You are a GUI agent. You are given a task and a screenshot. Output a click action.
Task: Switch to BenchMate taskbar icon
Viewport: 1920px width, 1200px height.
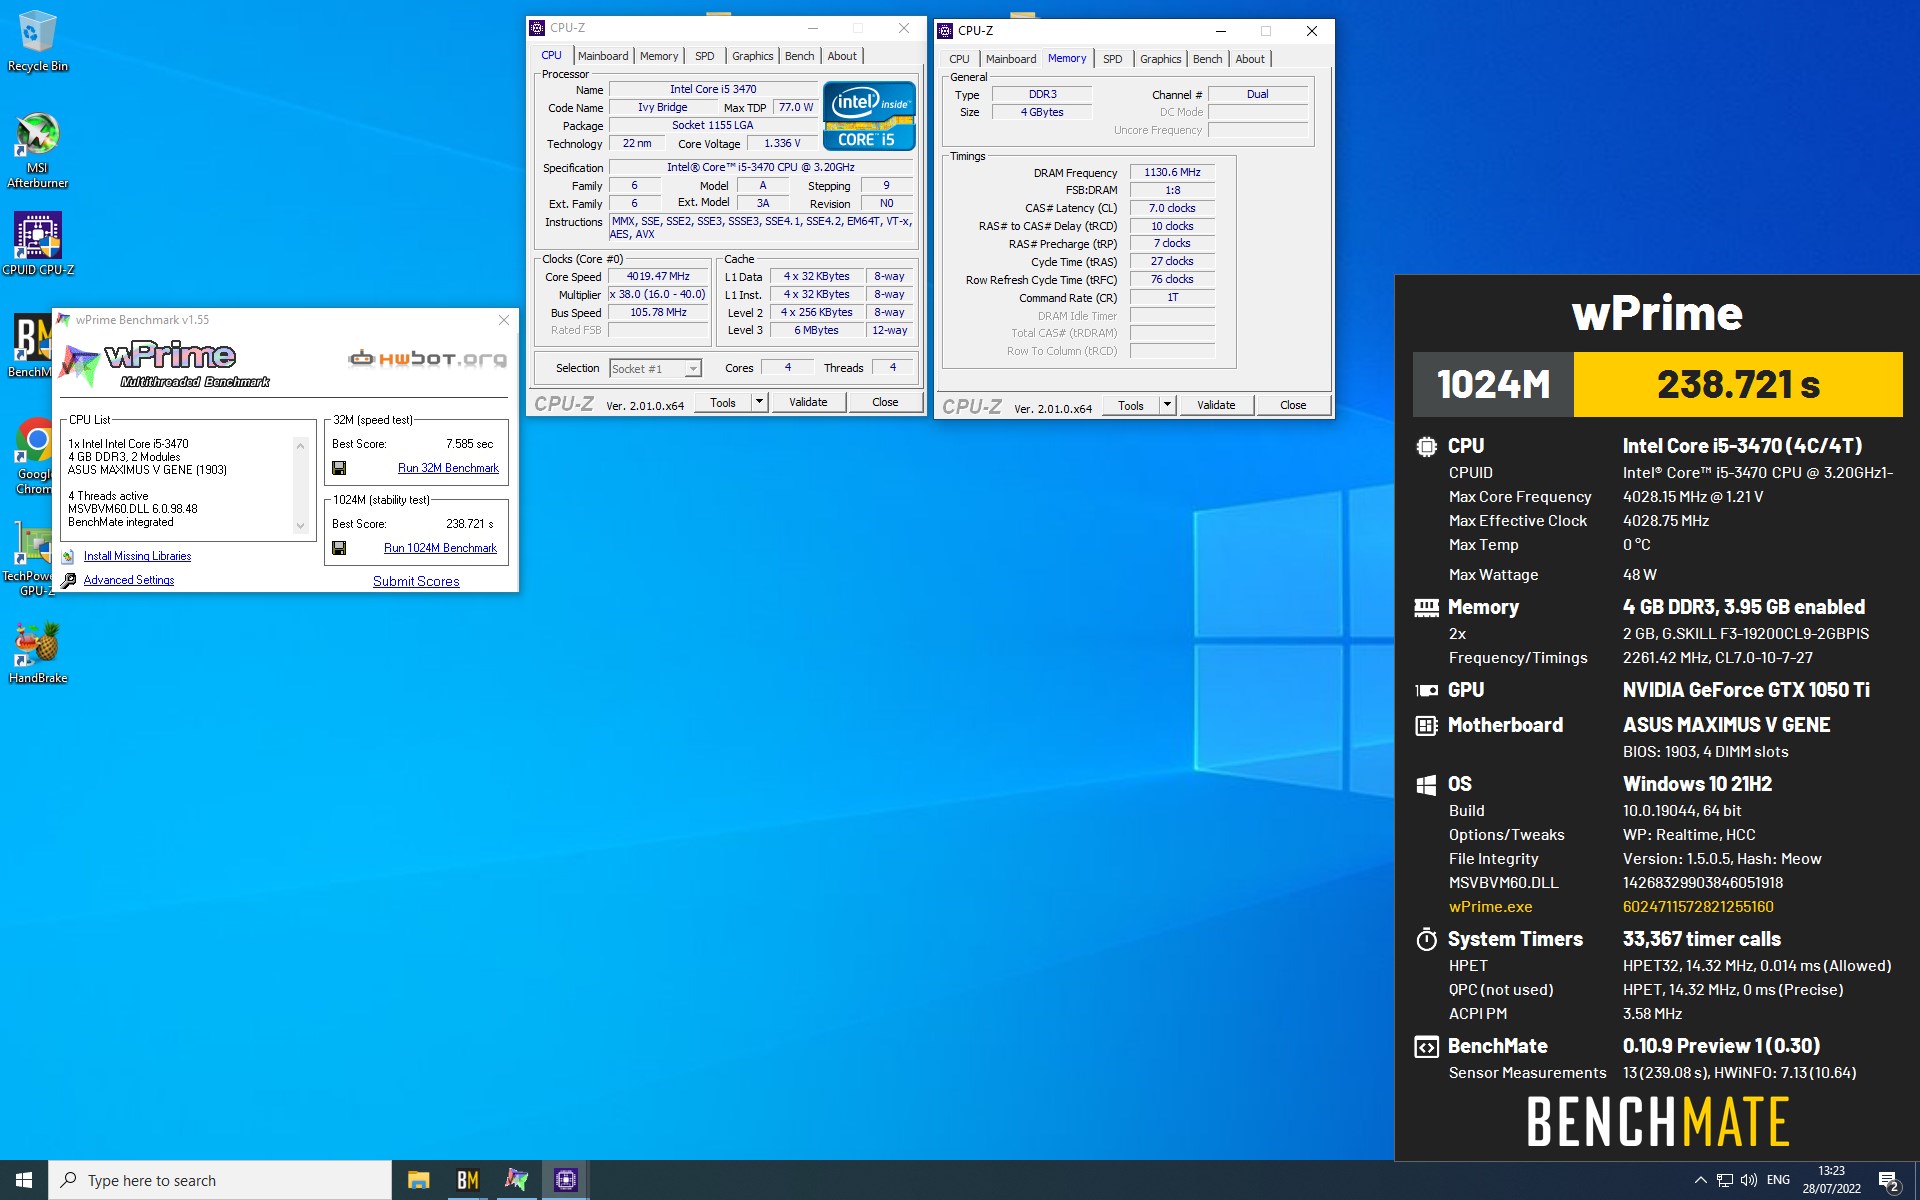[467, 1180]
